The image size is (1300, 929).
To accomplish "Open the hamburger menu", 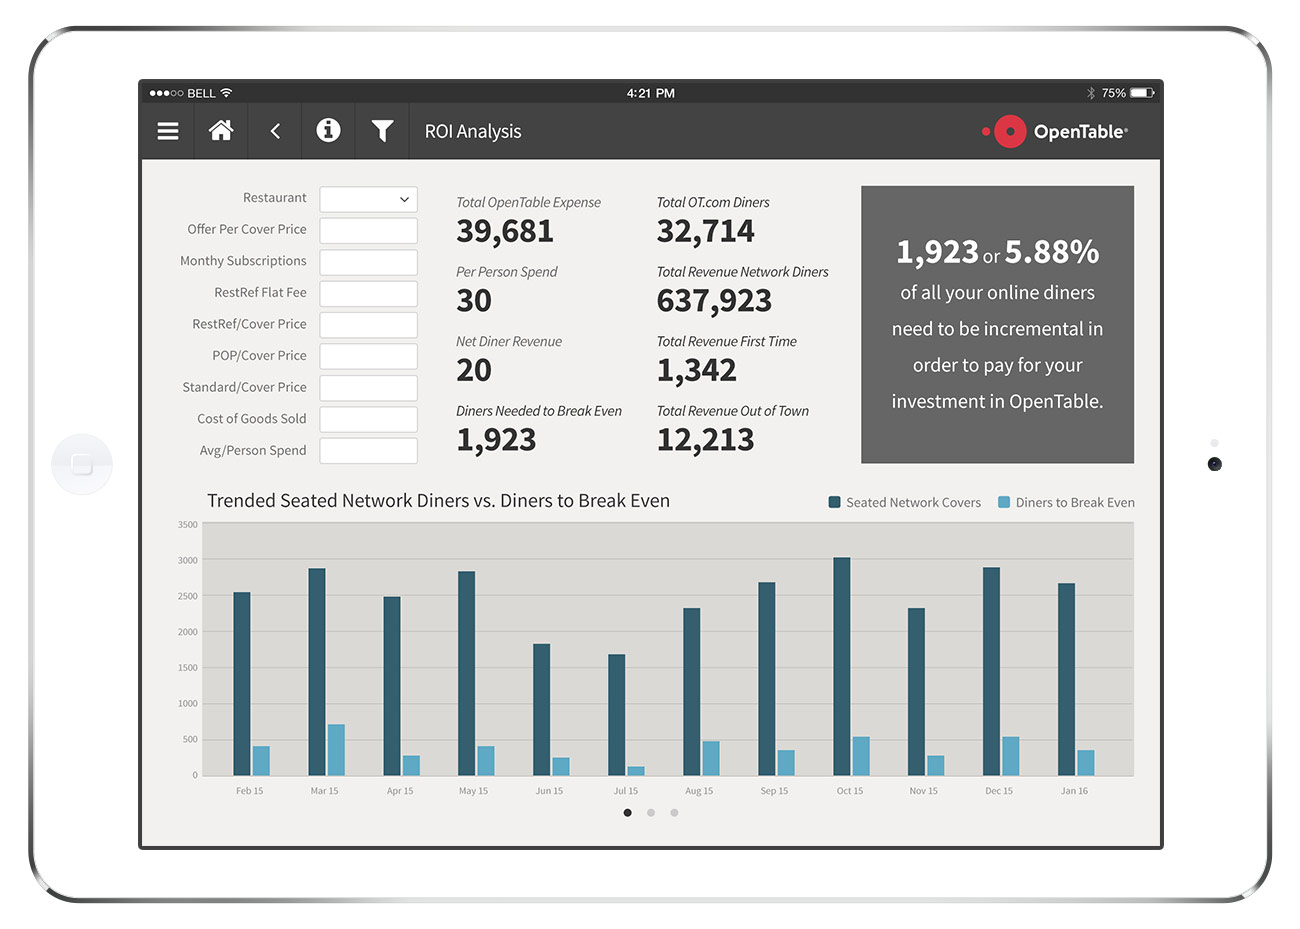I will tap(168, 131).
